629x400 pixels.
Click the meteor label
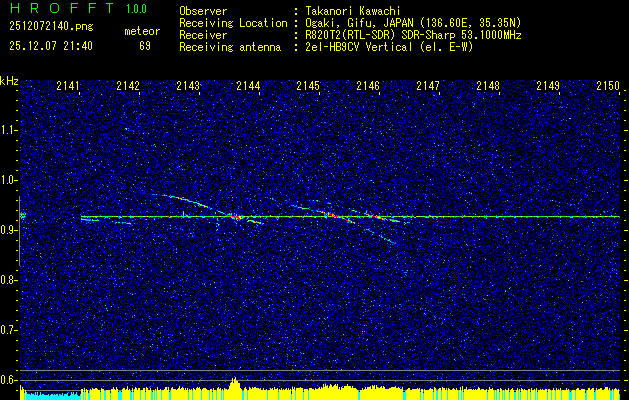click(x=142, y=31)
